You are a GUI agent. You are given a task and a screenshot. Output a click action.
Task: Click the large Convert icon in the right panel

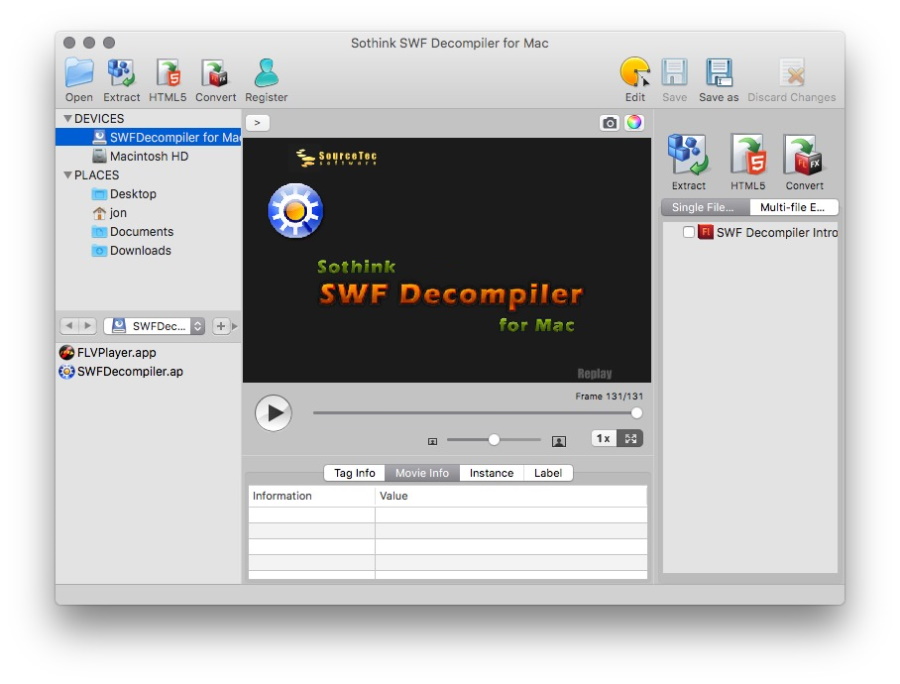coord(804,162)
